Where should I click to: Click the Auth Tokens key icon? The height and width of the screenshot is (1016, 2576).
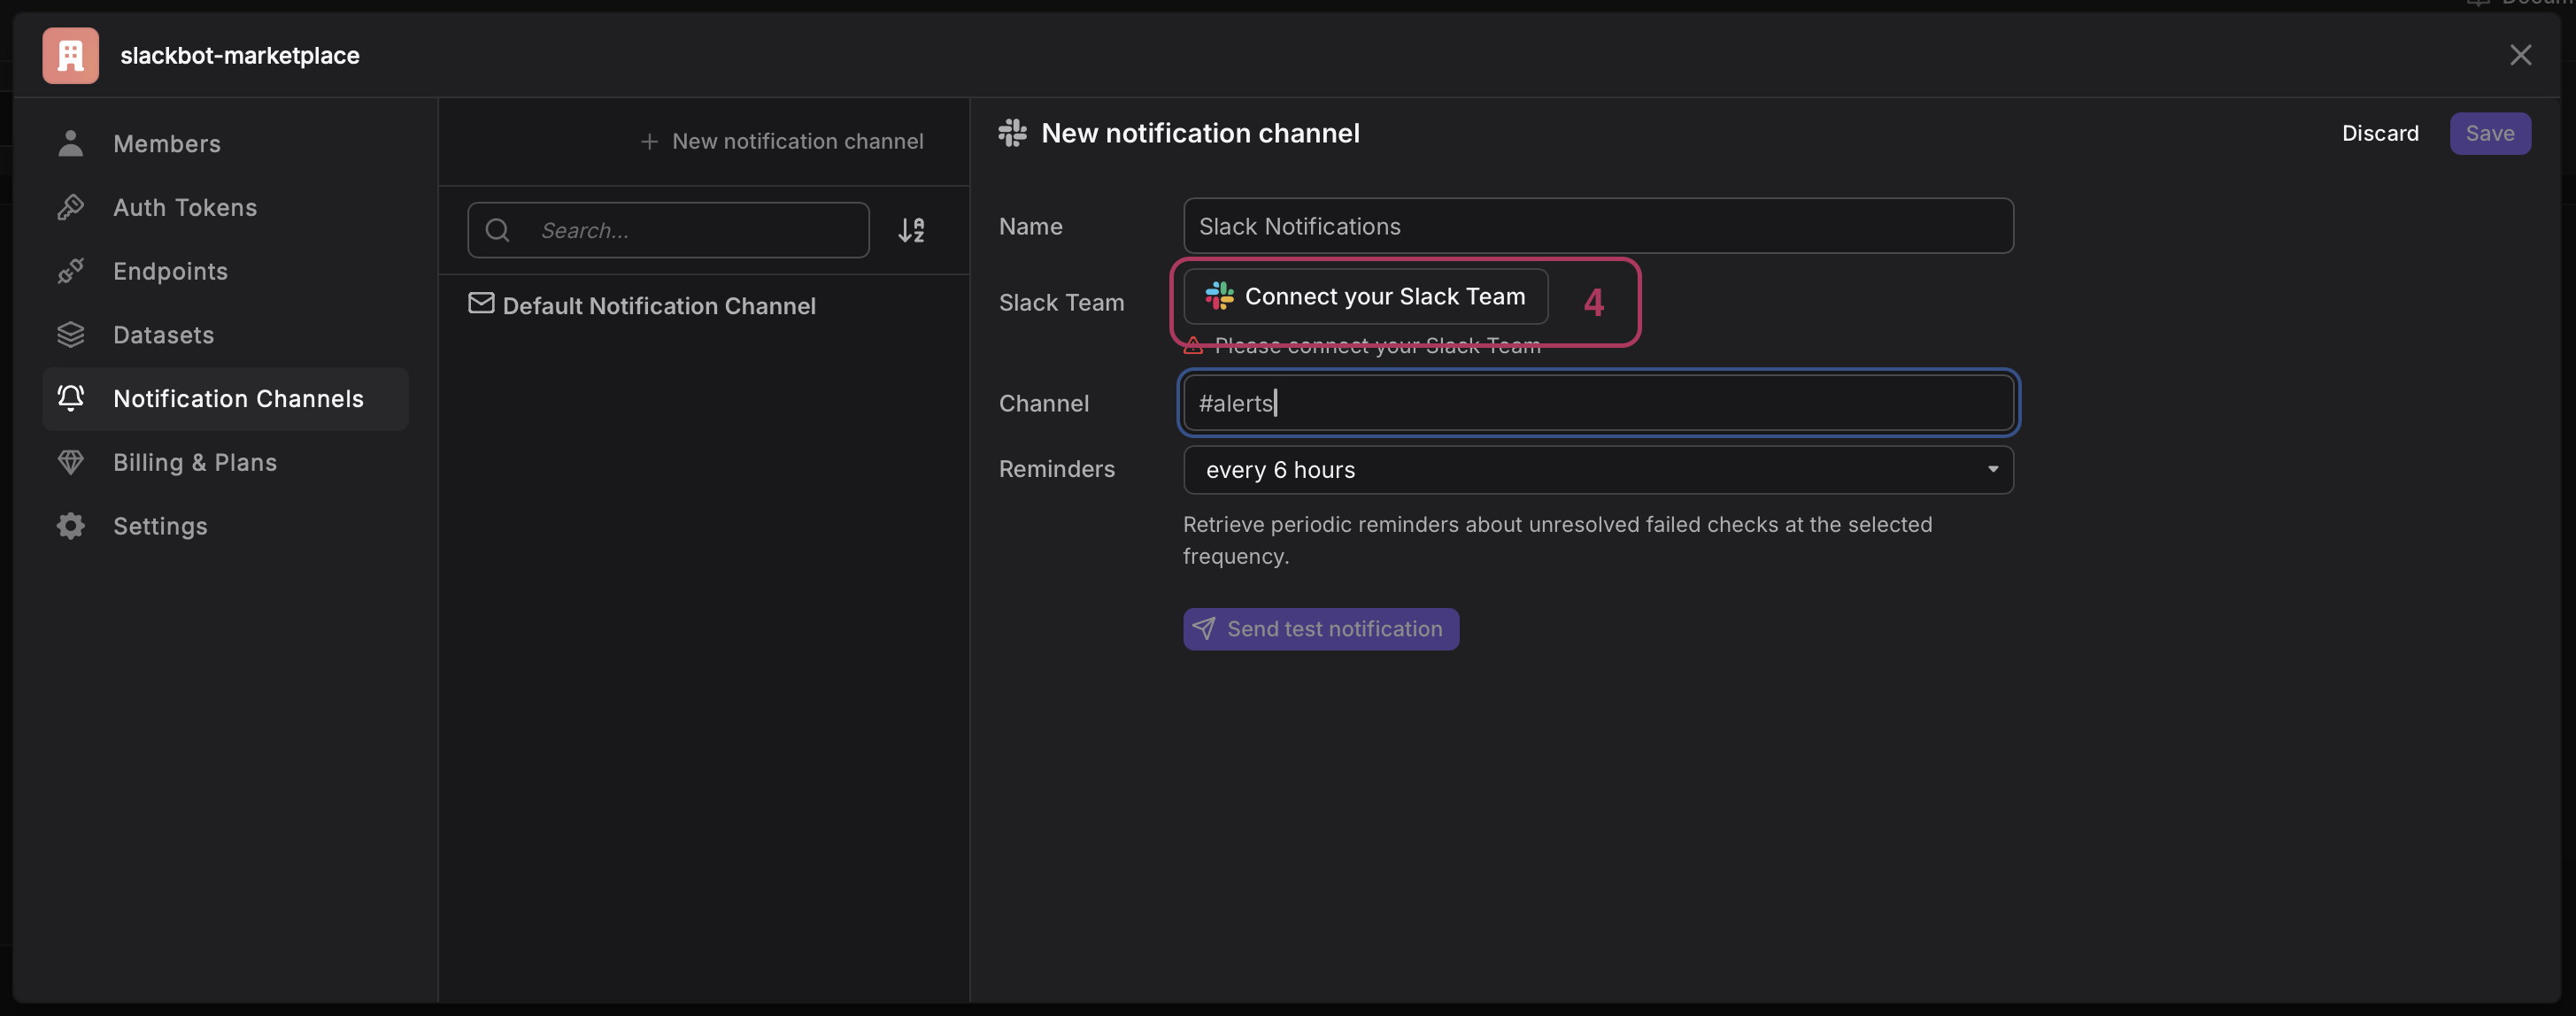(70, 207)
